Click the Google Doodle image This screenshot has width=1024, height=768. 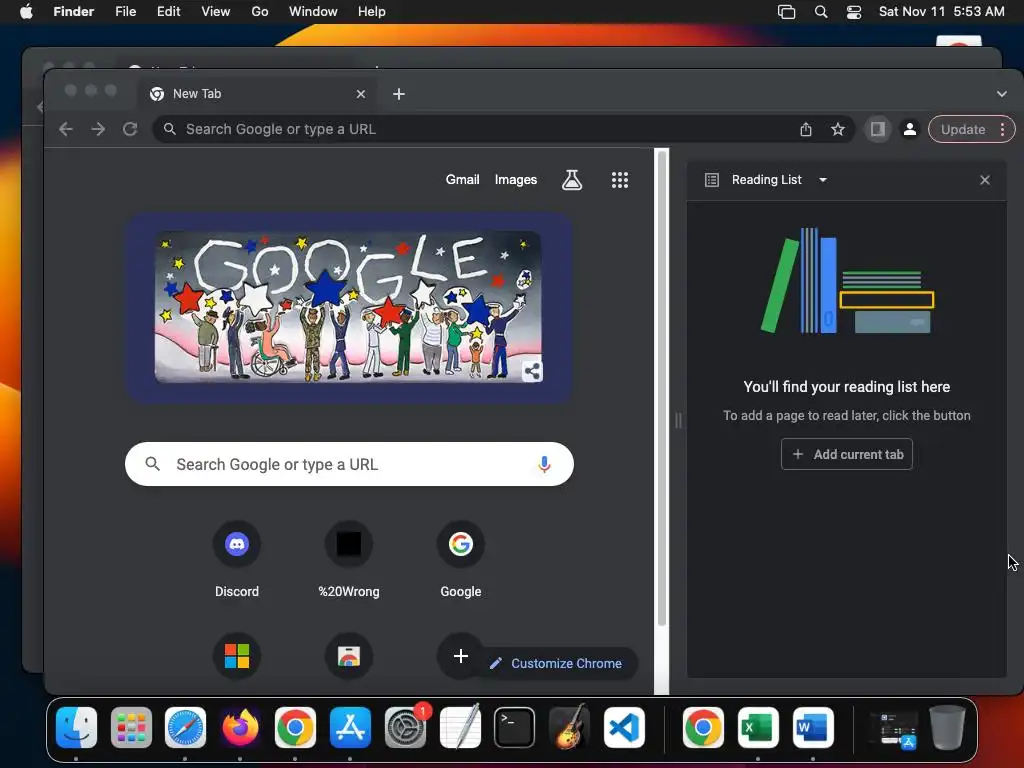pyautogui.click(x=348, y=307)
